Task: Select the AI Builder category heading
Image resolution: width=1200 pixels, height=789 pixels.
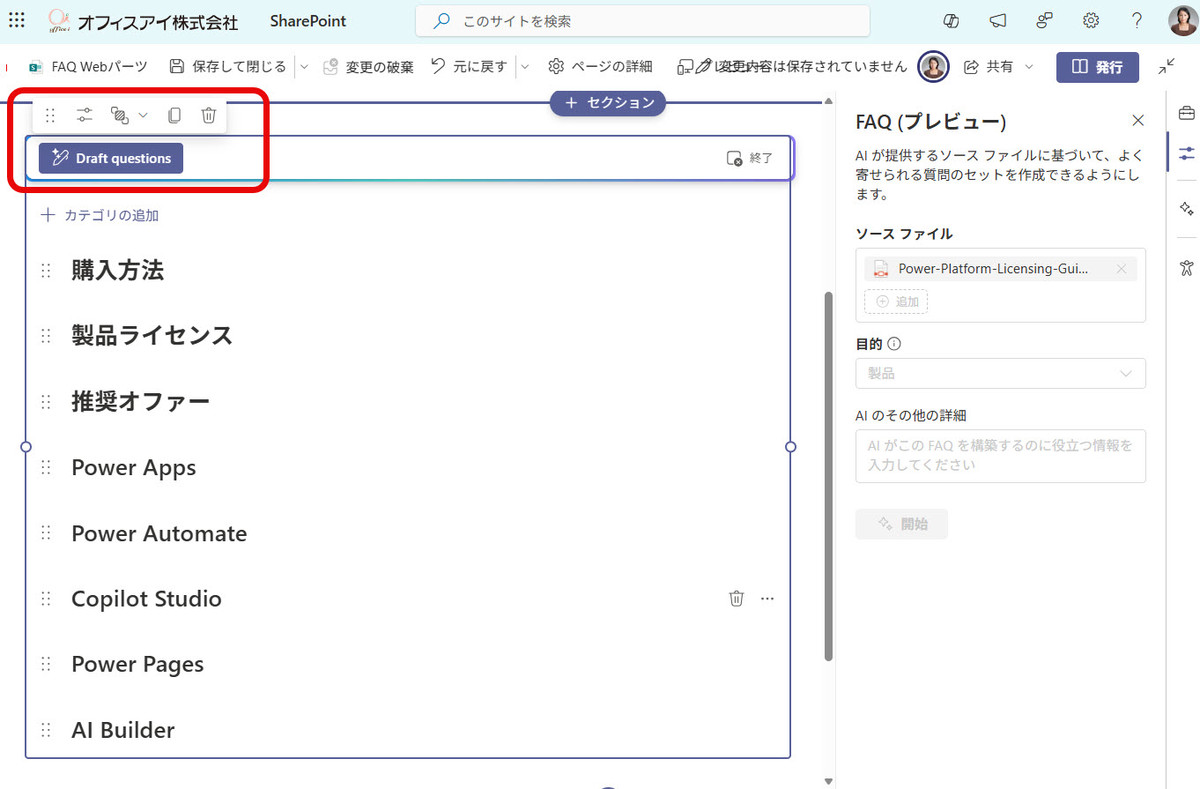Action: pyautogui.click(x=123, y=730)
